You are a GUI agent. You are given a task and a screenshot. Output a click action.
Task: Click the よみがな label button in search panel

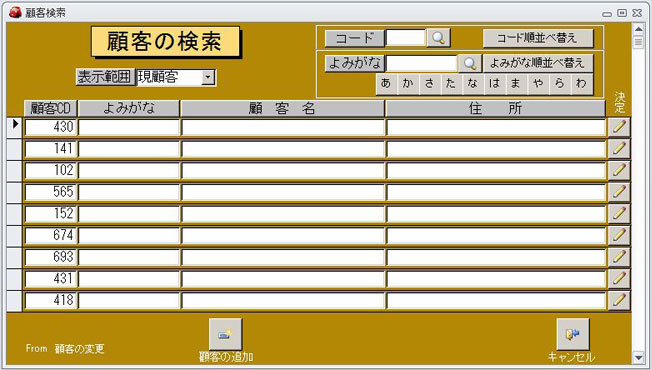coord(354,64)
